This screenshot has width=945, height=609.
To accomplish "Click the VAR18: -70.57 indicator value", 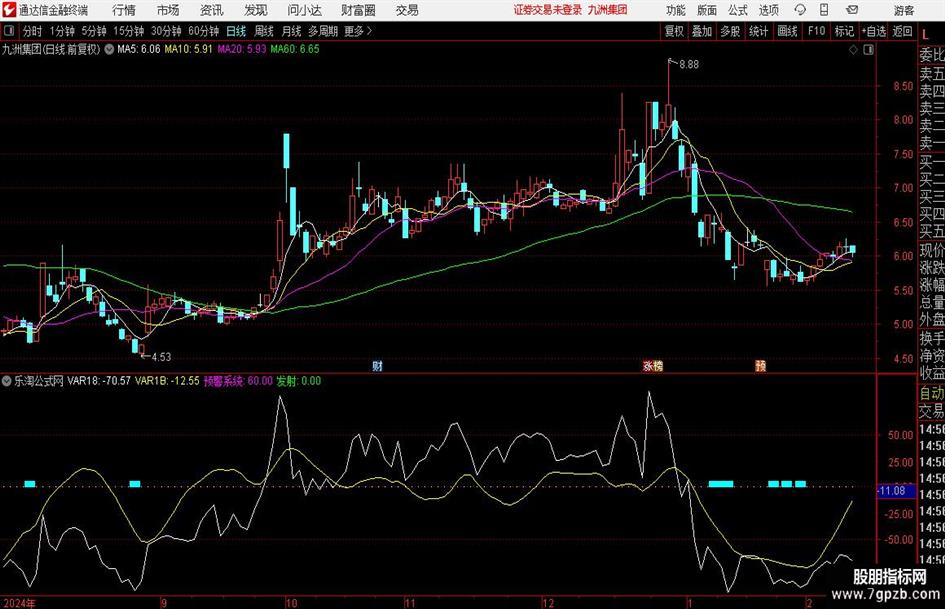I will click(99, 381).
